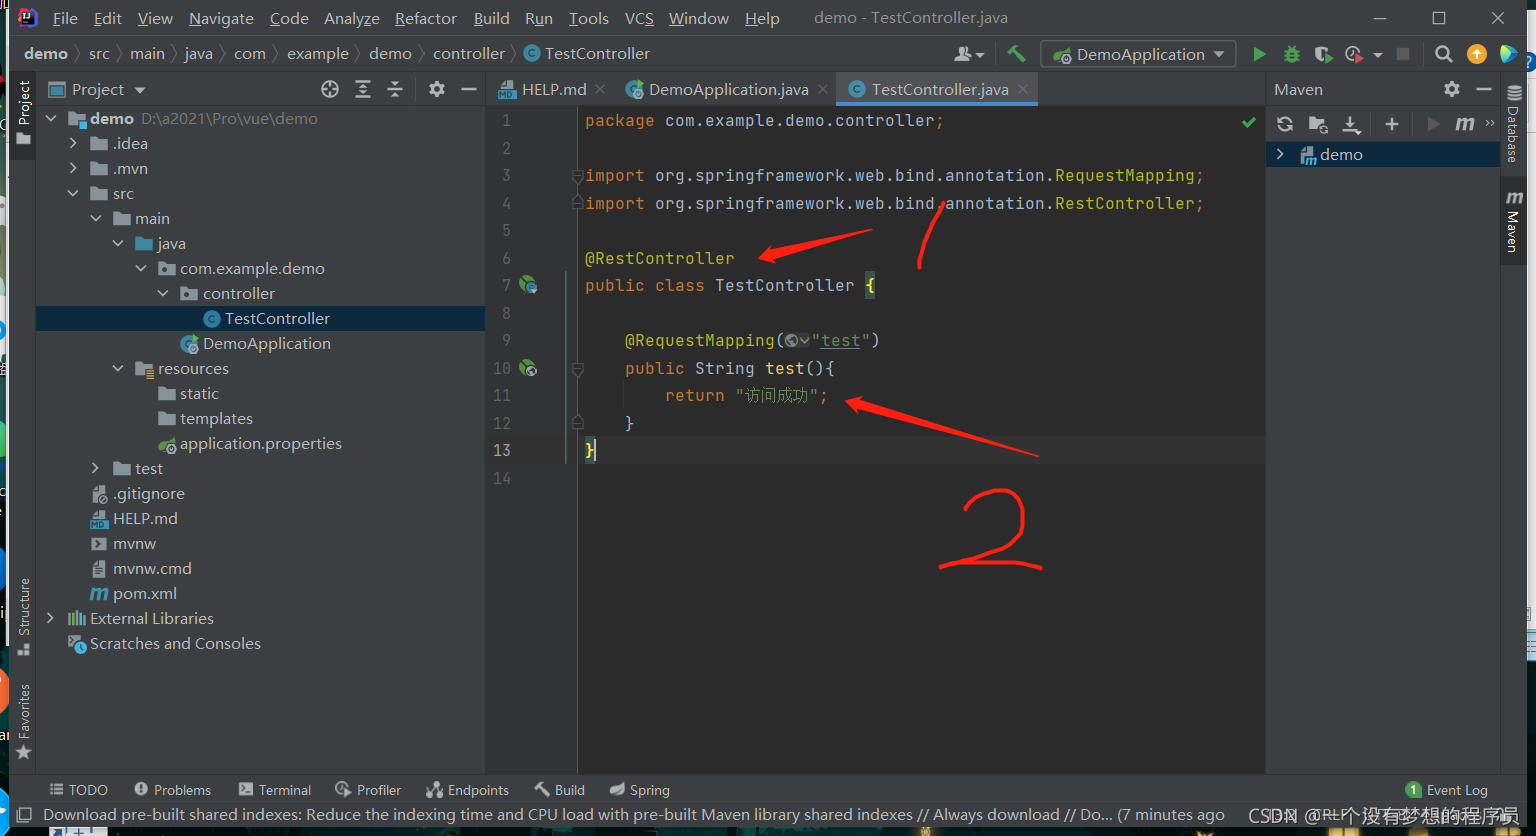Click the Stop square button in toolbar

coord(1403,54)
